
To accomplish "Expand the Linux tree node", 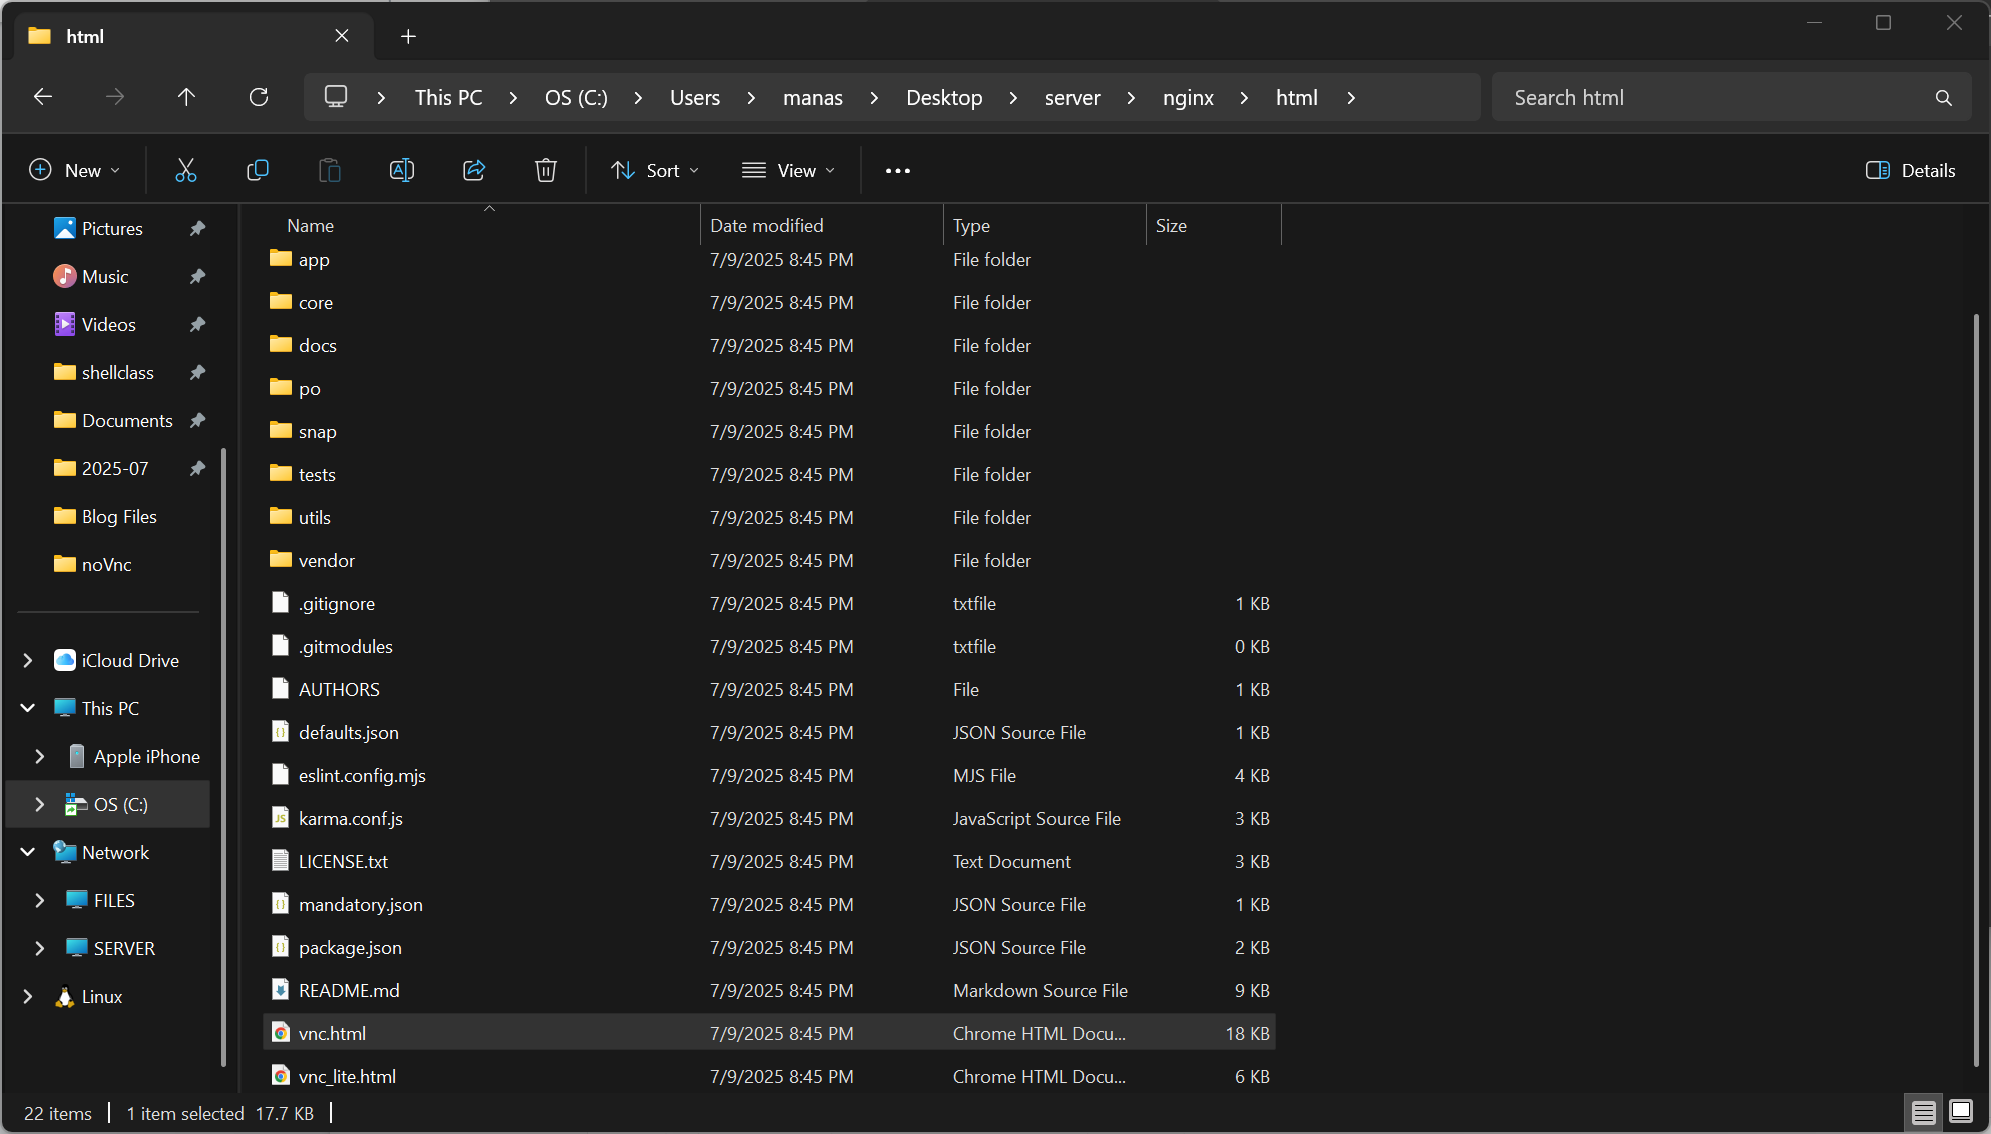I will click(x=28, y=997).
